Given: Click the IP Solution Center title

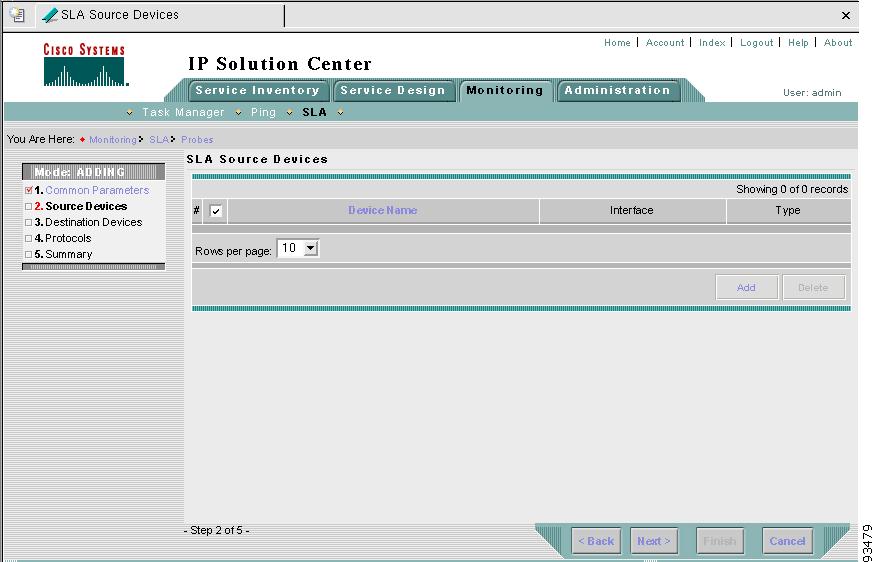Looking at the screenshot, I should coord(280,64).
